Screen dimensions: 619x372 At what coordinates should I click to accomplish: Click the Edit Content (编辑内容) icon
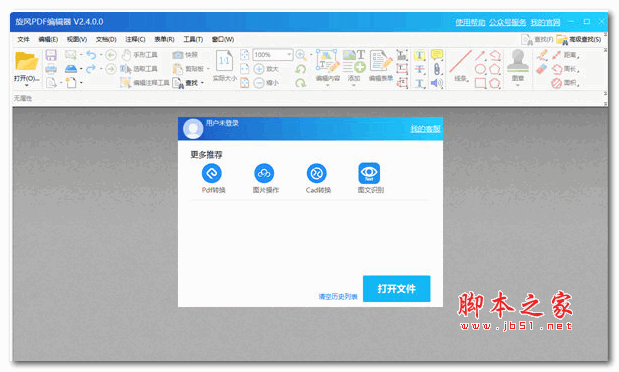point(327,61)
